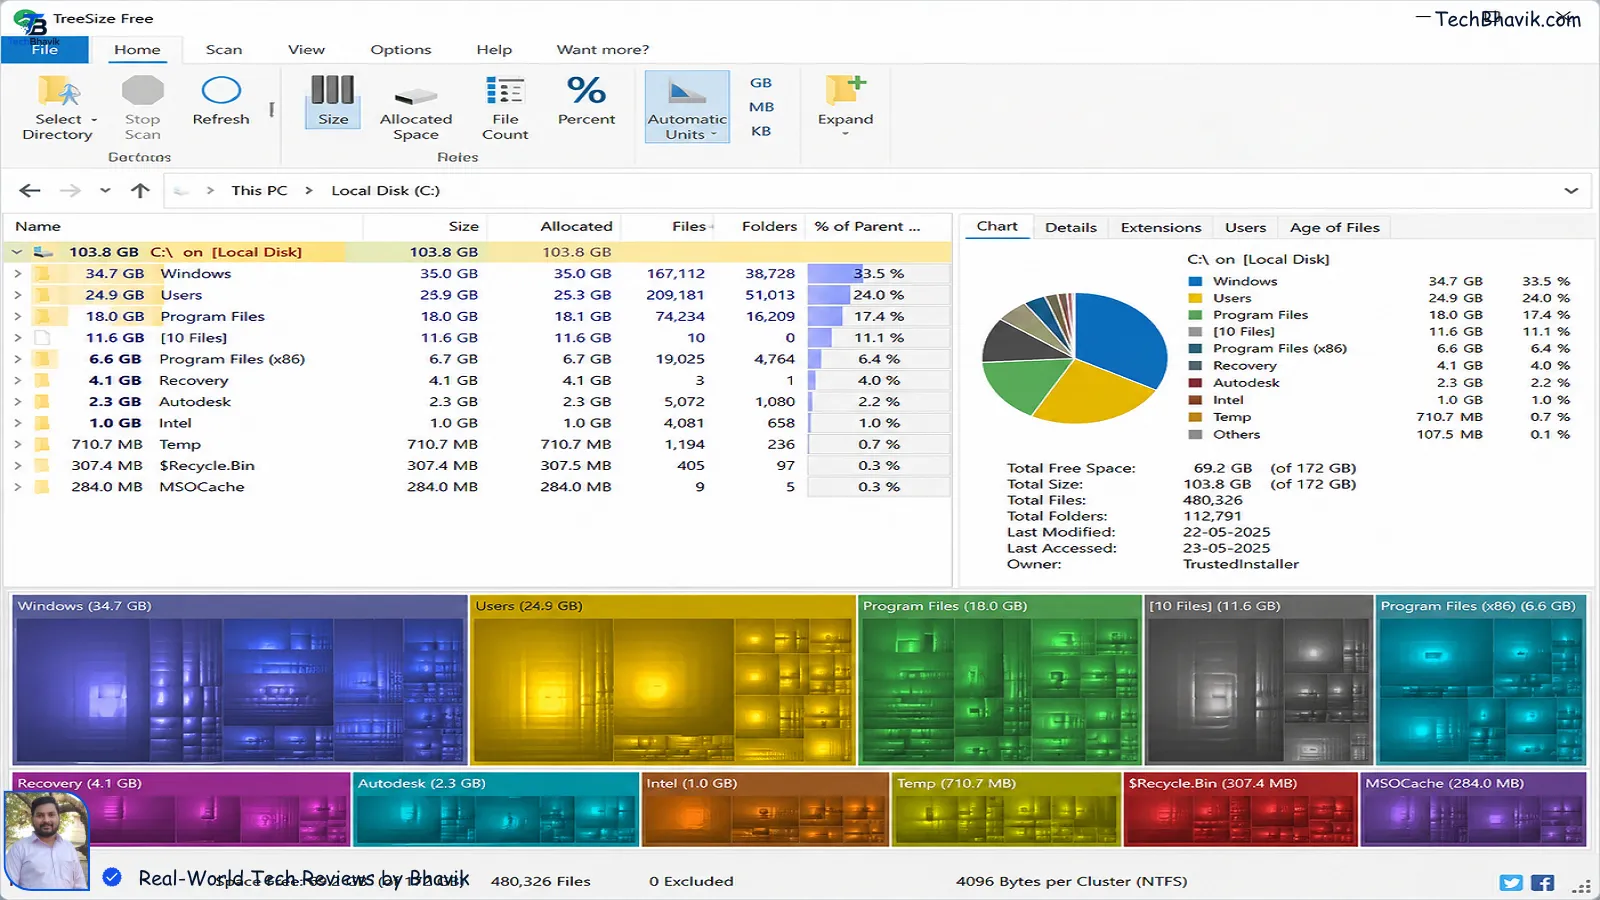This screenshot has width=1600, height=900.
Task: Switch to the Extensions tab
Action: [x=1161, y=227]
